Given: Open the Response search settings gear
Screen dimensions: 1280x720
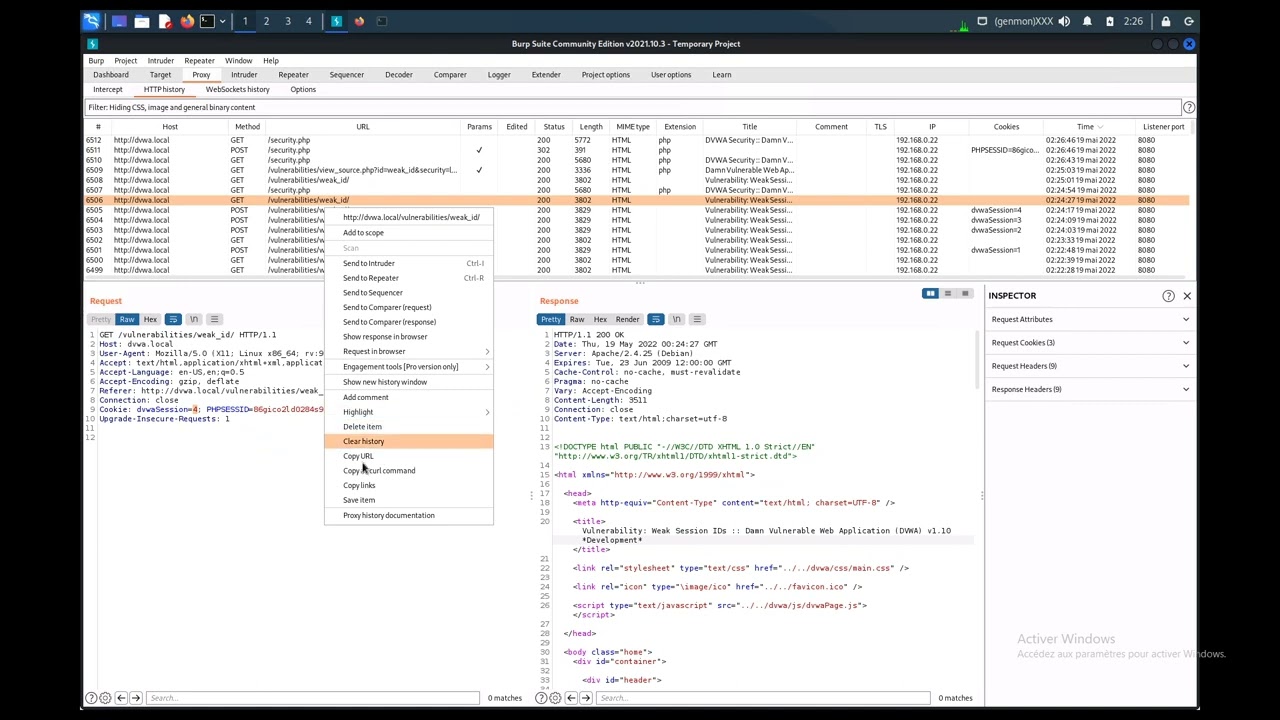Looking at the screenshot, I should 555,698.
